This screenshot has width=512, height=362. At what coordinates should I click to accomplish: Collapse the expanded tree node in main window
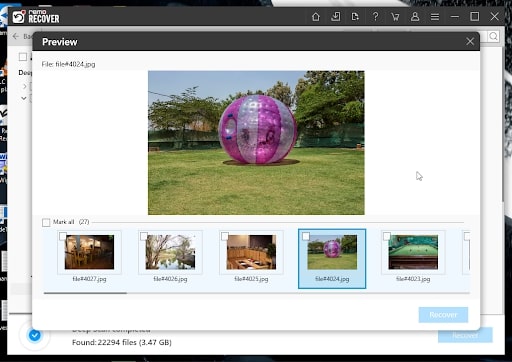click(24, 98)
